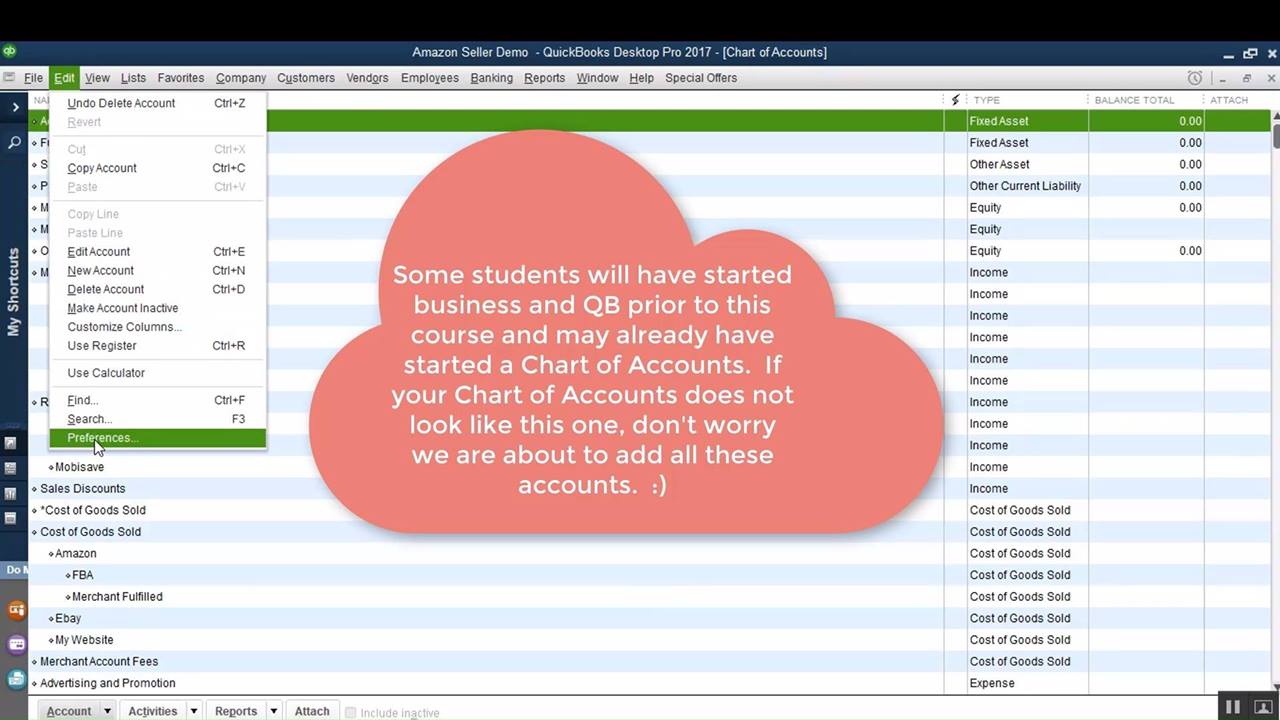This screenshot has height=720, width=1280.
Task: Click the ATTACH column header
Action: coord(1229,100)
